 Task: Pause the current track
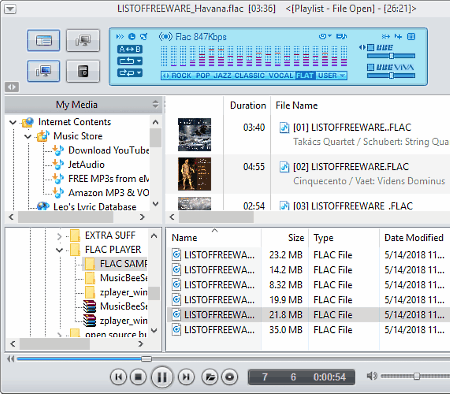(162, 377)
